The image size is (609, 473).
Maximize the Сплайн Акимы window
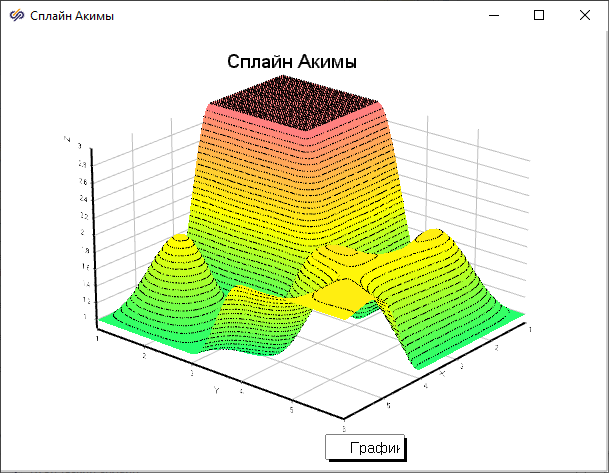click(539, 15)
